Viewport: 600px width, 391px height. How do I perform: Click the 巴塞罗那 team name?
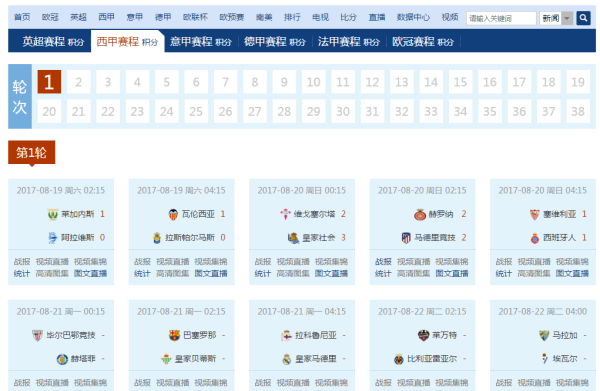pos(200,336)
